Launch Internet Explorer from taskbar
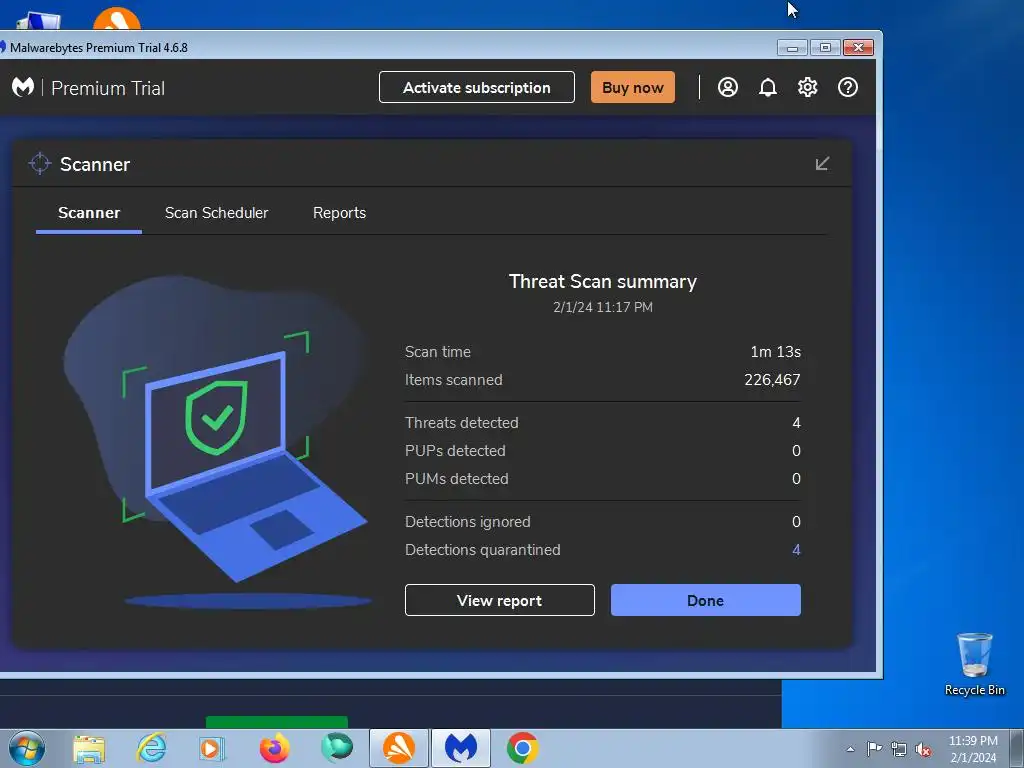The height and width of the screenshot is (768, 1024). coord(151,748)
